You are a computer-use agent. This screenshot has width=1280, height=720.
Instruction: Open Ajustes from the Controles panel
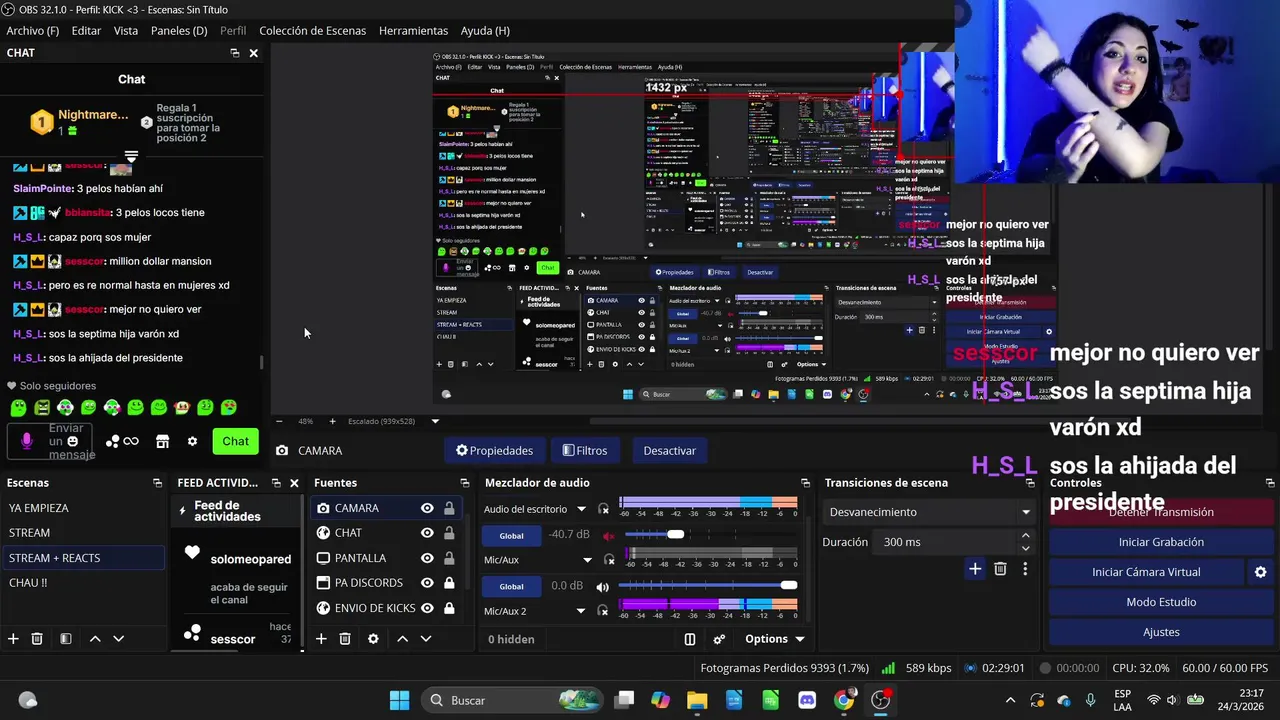click(x=1161, y=632)
